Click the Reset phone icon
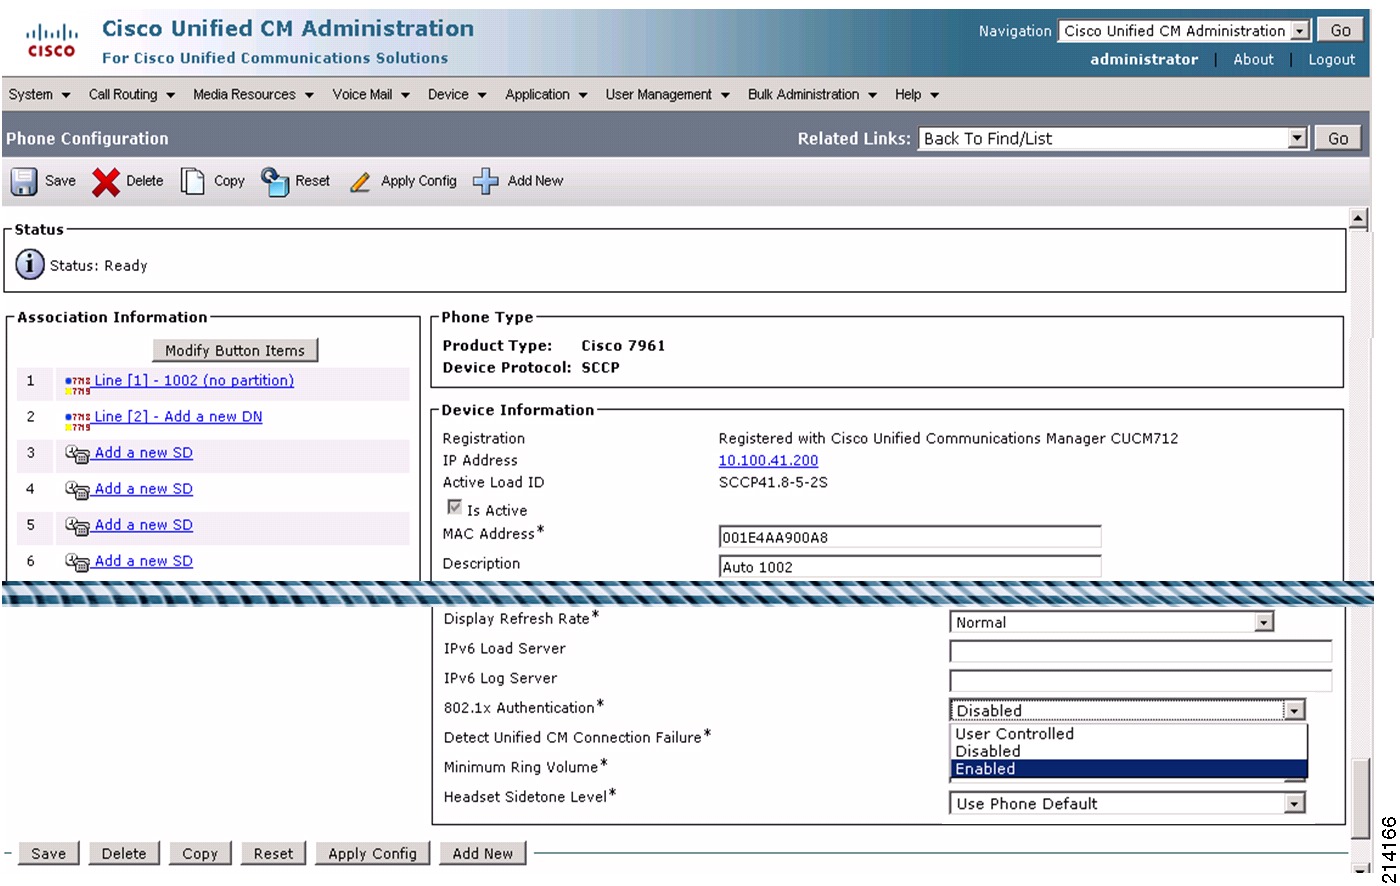This screenshot has height=886, width=1400. [x=275, y=181]
